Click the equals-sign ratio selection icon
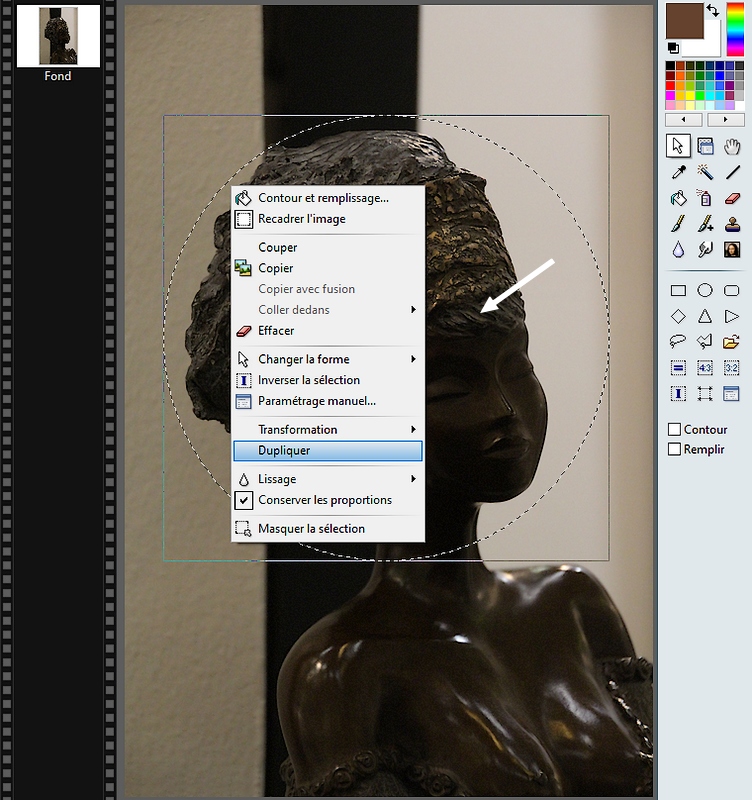 pos(678,367)
